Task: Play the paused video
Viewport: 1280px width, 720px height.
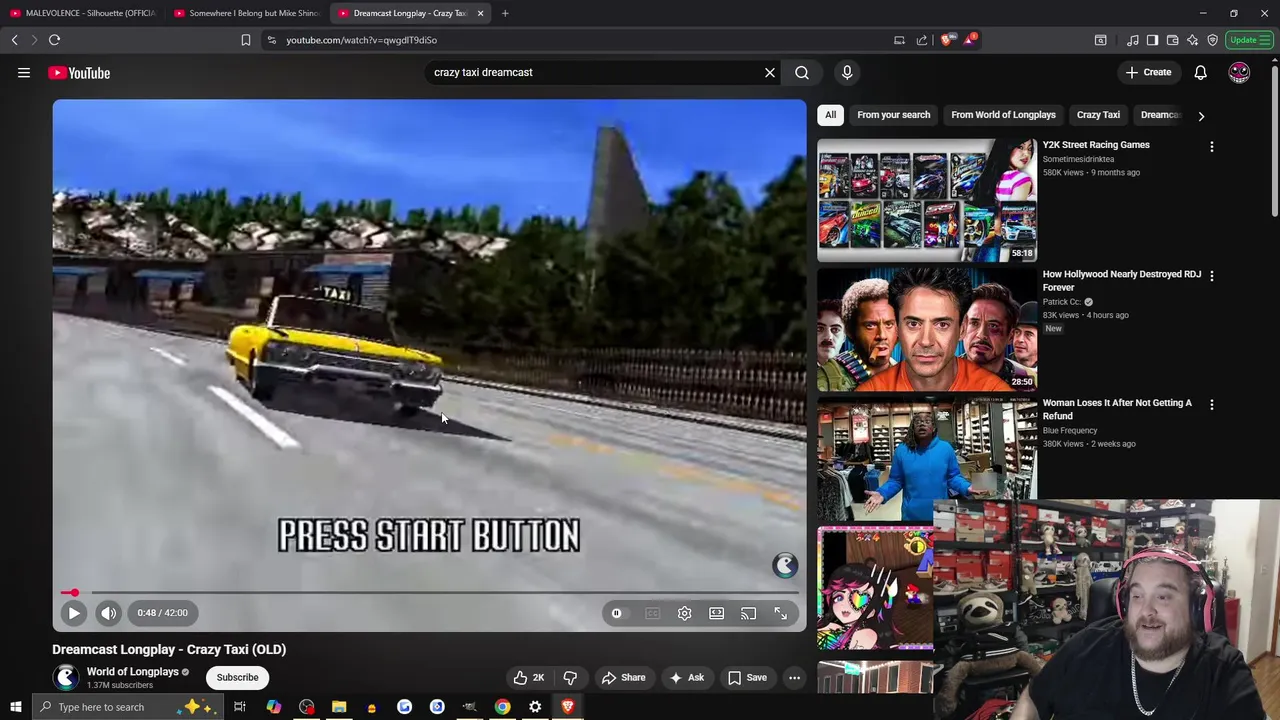Action: pyautogui.click(x=74, y=613)
